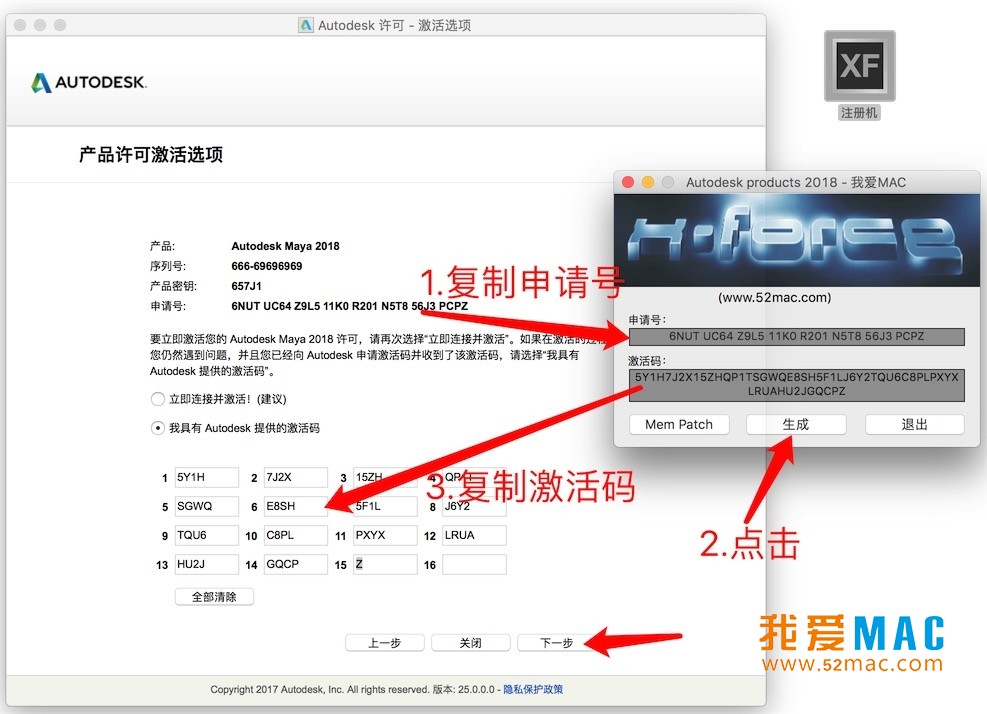Click the Copyright 2017 Autodesk footer text
The width and height of the screenshot is (987, 714).
[x=320, y=689]
